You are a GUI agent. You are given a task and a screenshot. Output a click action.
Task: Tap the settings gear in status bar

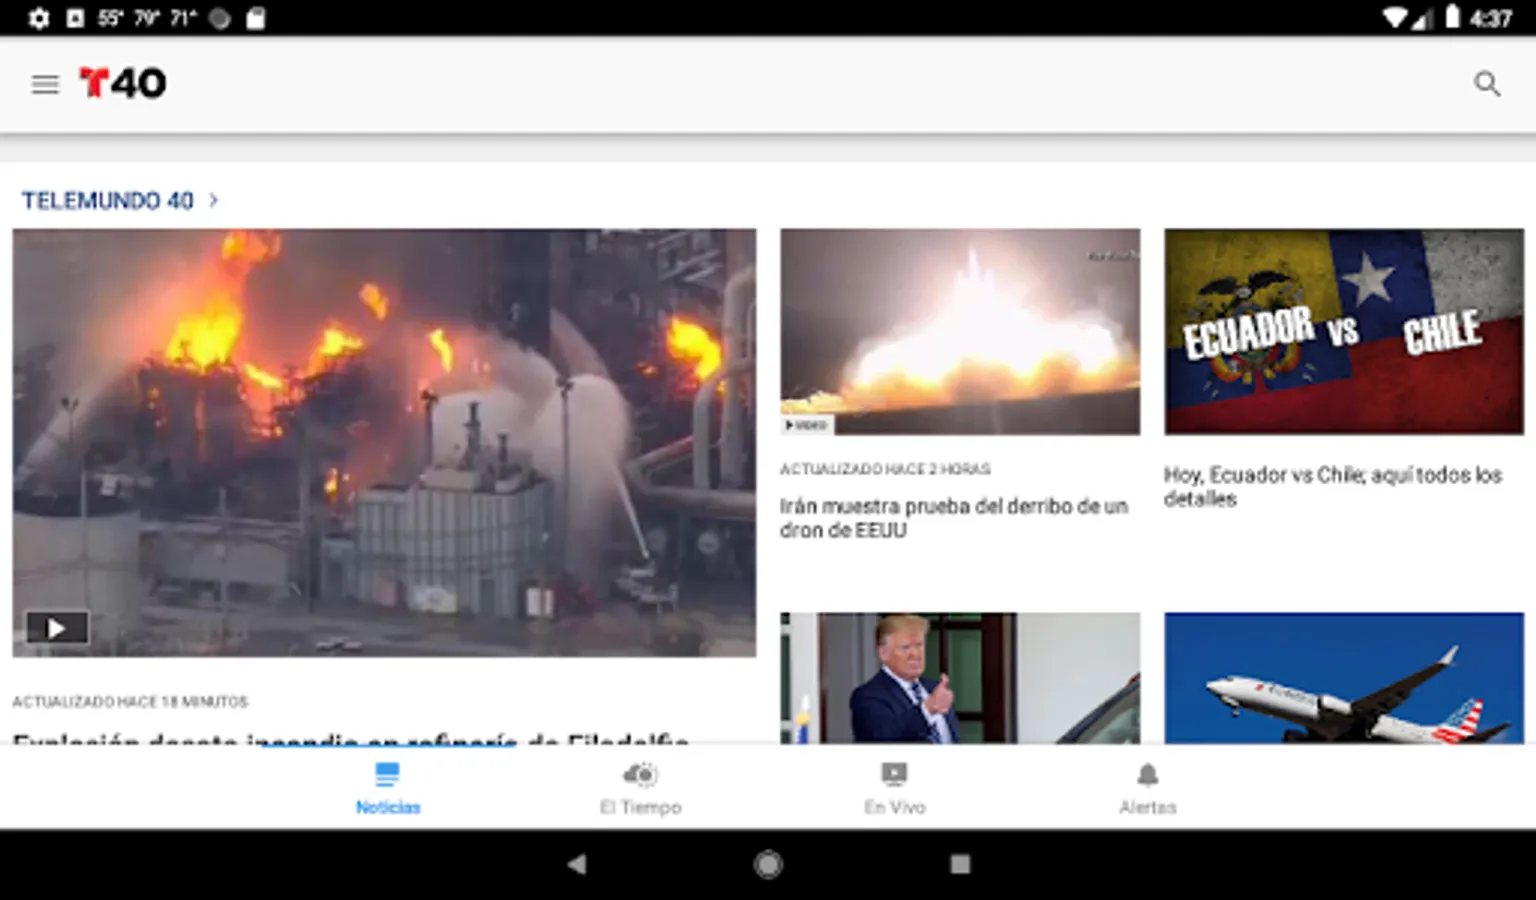(38, 18)
